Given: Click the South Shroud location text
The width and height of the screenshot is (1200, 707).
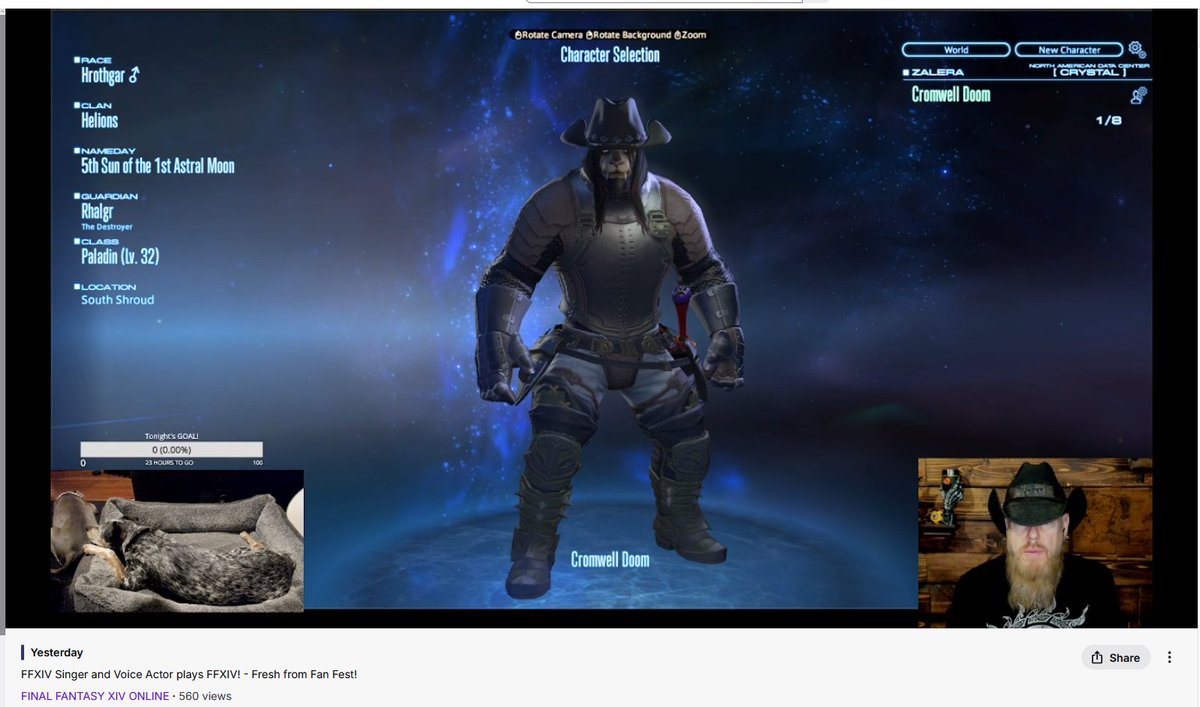Looking at the screenshot, I should pos(118,300).
